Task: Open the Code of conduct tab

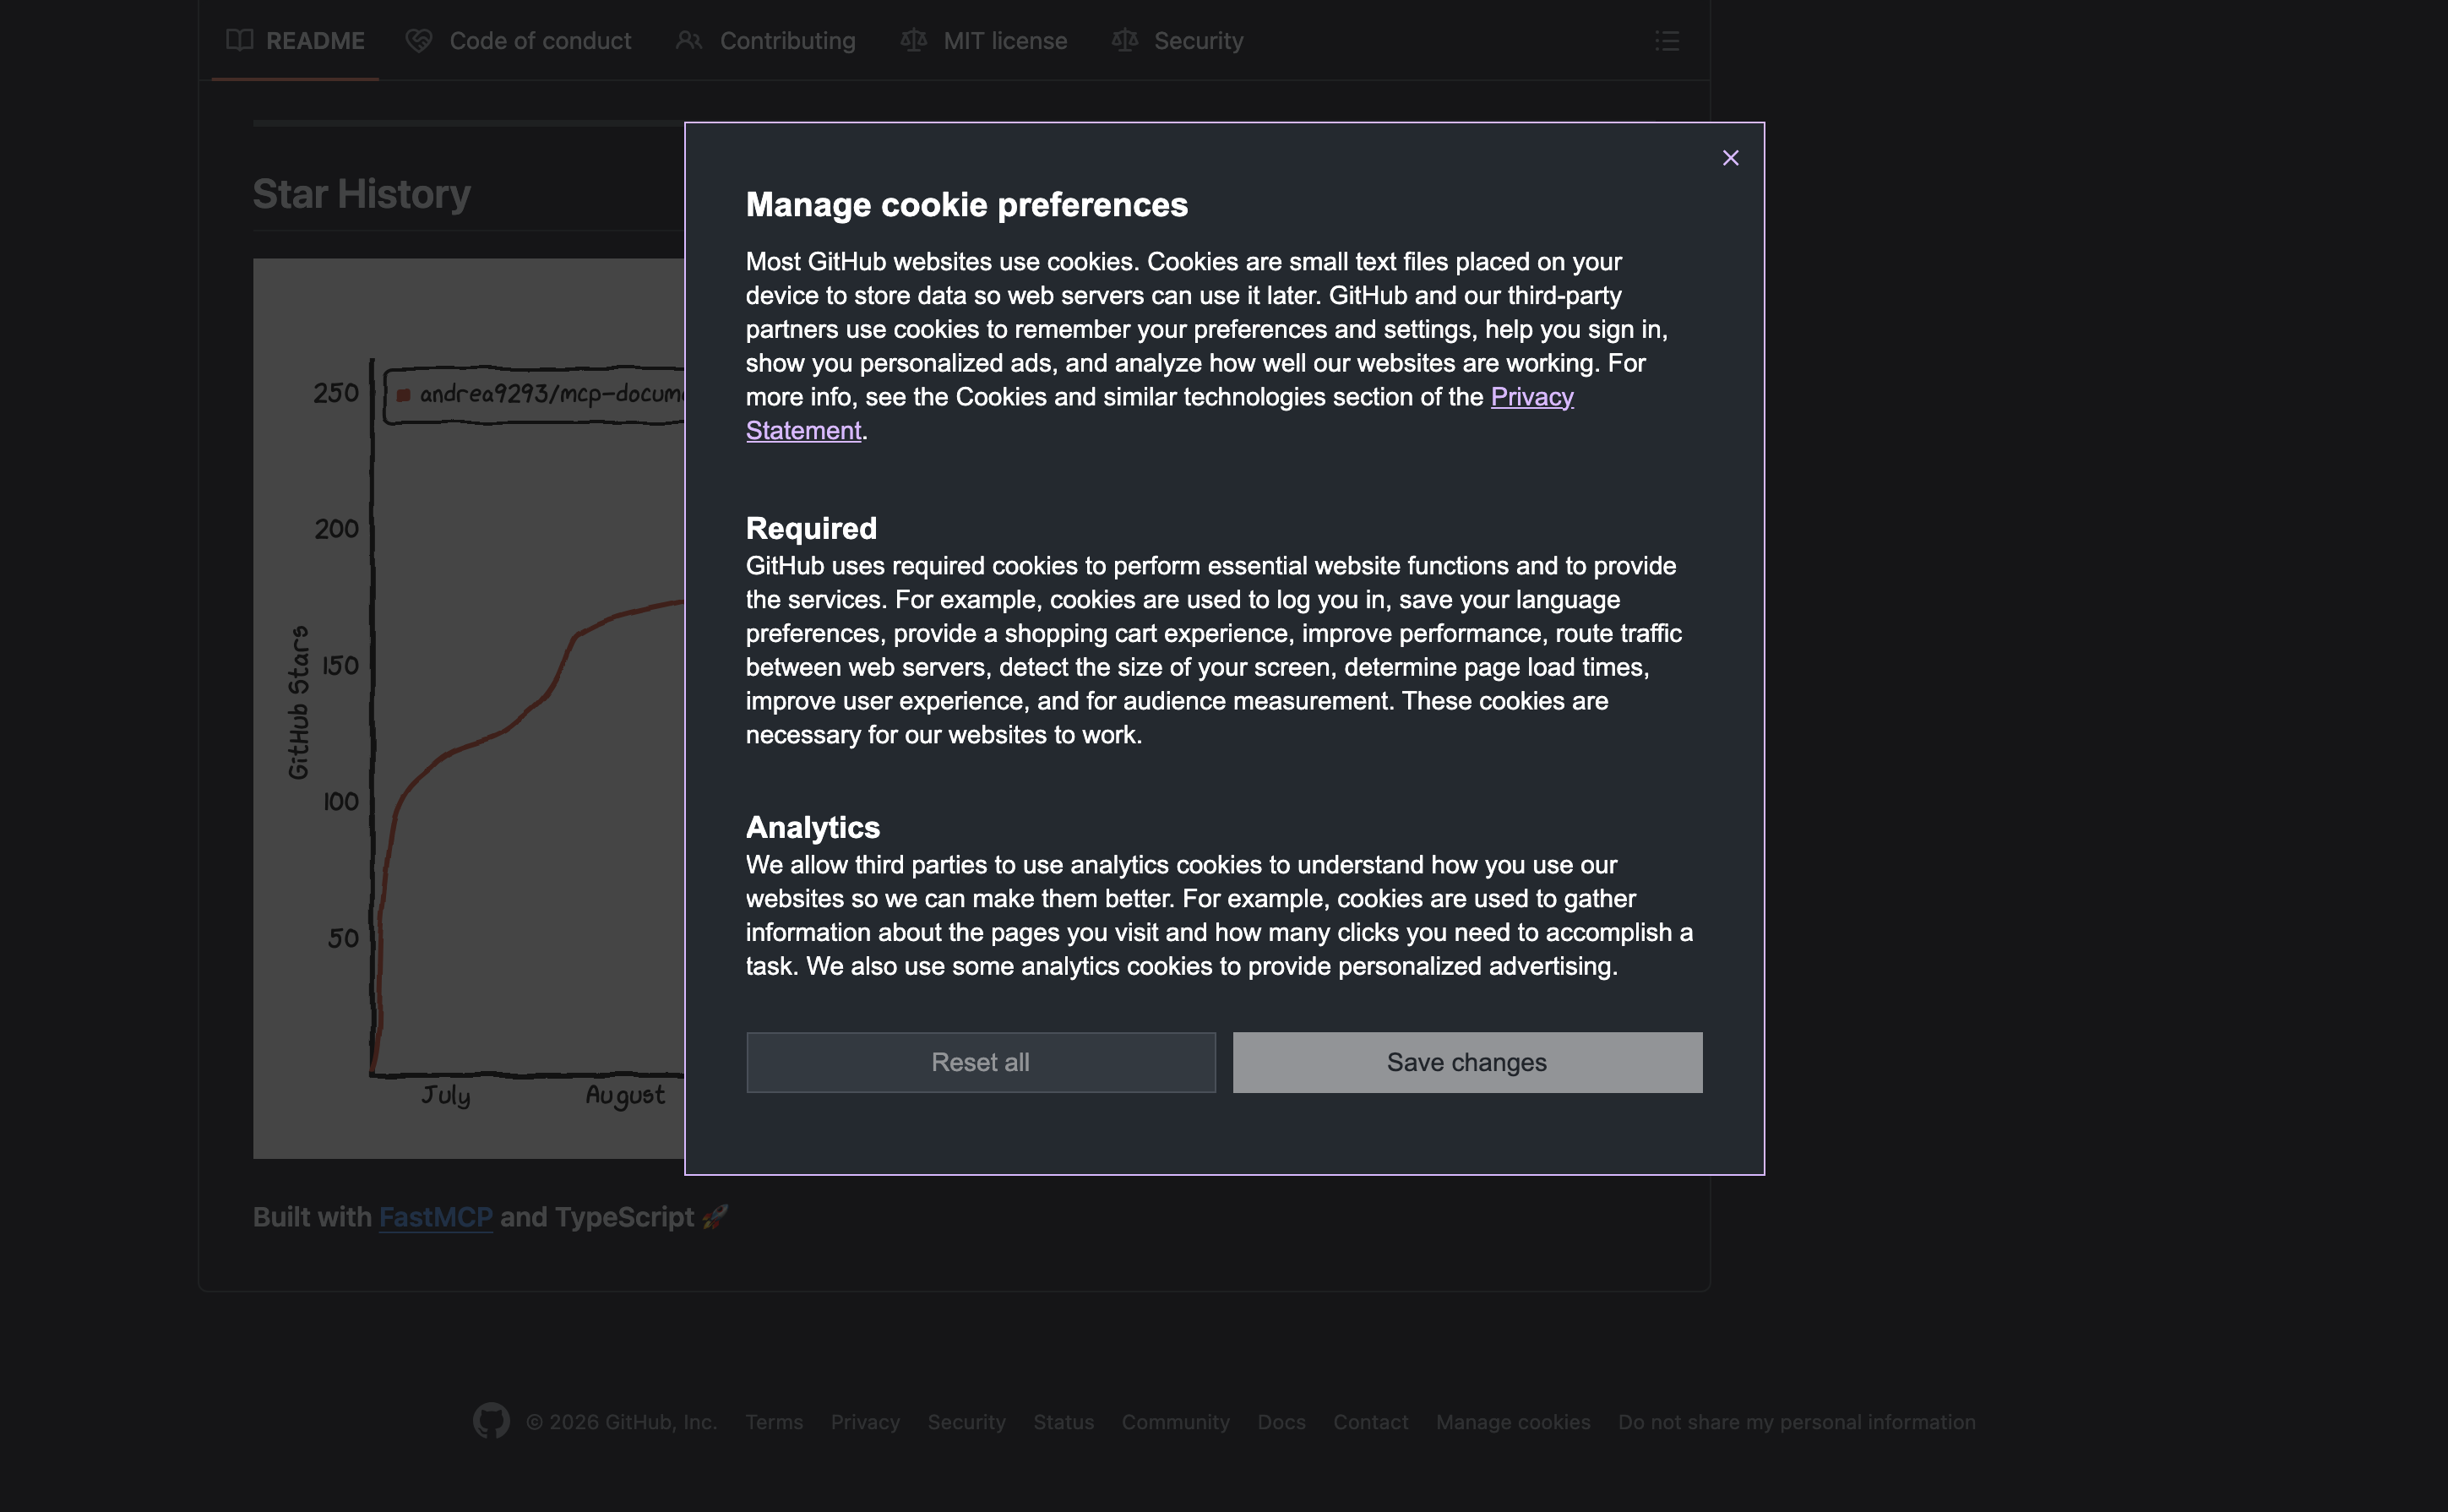Action: (519, 41)
